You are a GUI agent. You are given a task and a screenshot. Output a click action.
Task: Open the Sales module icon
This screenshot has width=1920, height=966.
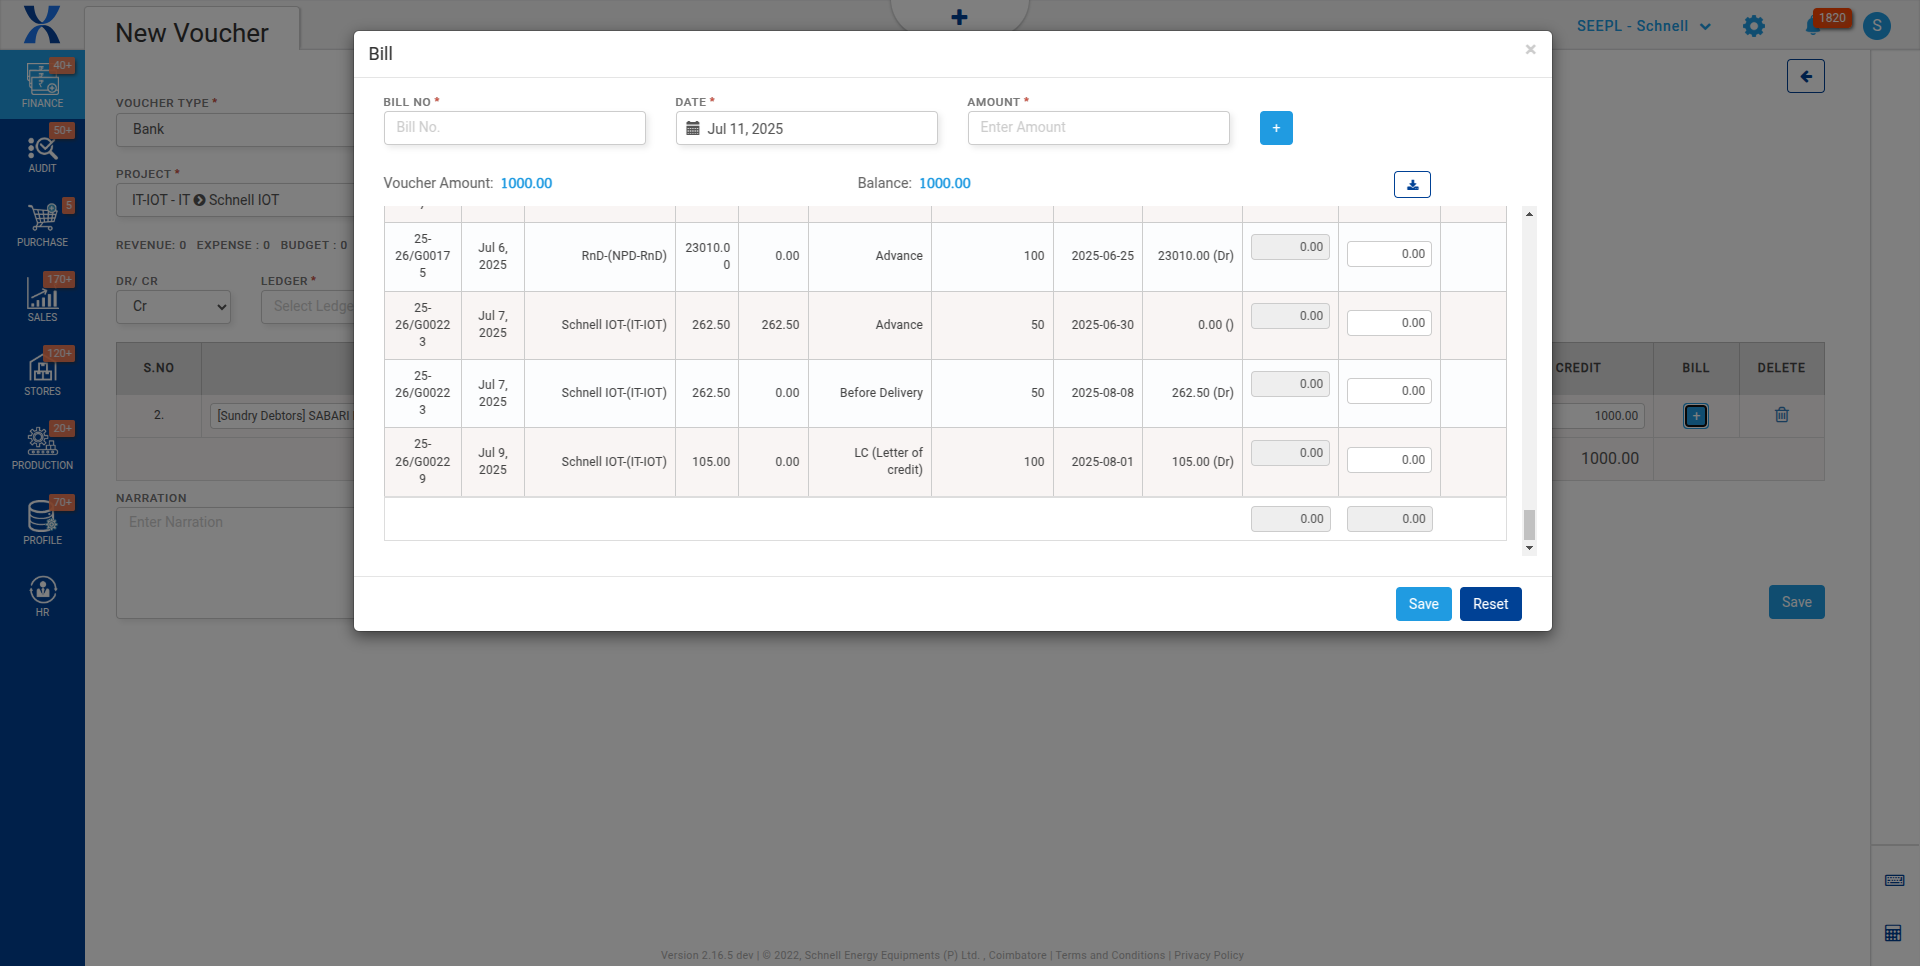[42, 299]
